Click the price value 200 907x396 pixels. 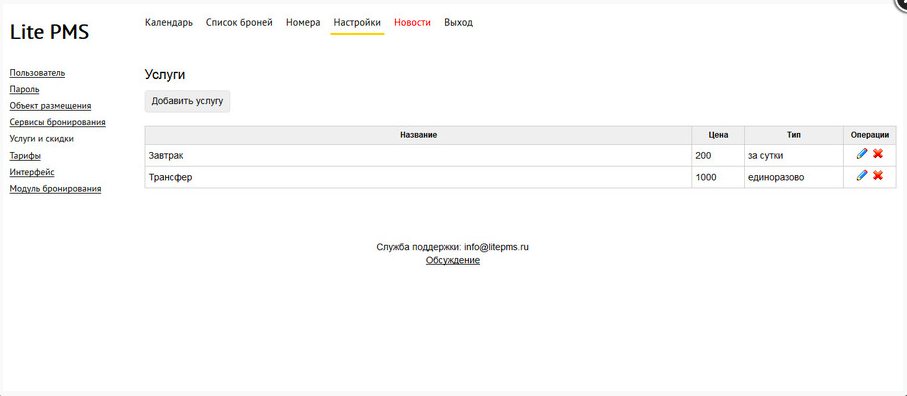(703, 156)
